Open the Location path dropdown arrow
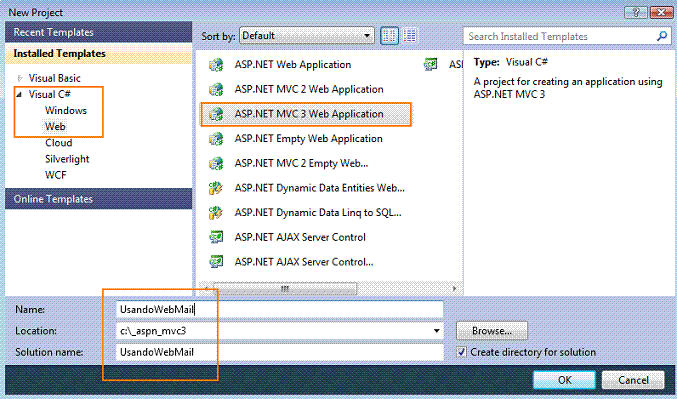Image resolution: width=677 pixels, height=399 pixels. (x=437, y=331)
